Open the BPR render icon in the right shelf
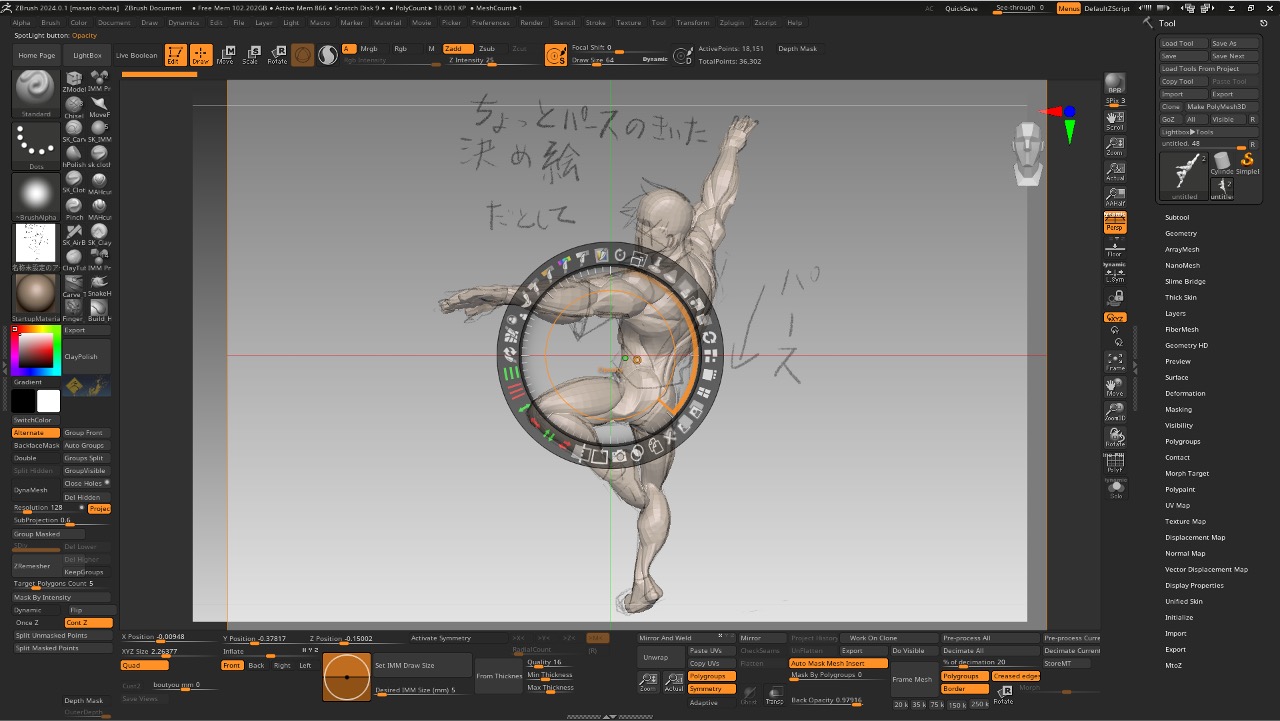This screenshot has width=1280, height=721. (1115, 84)
